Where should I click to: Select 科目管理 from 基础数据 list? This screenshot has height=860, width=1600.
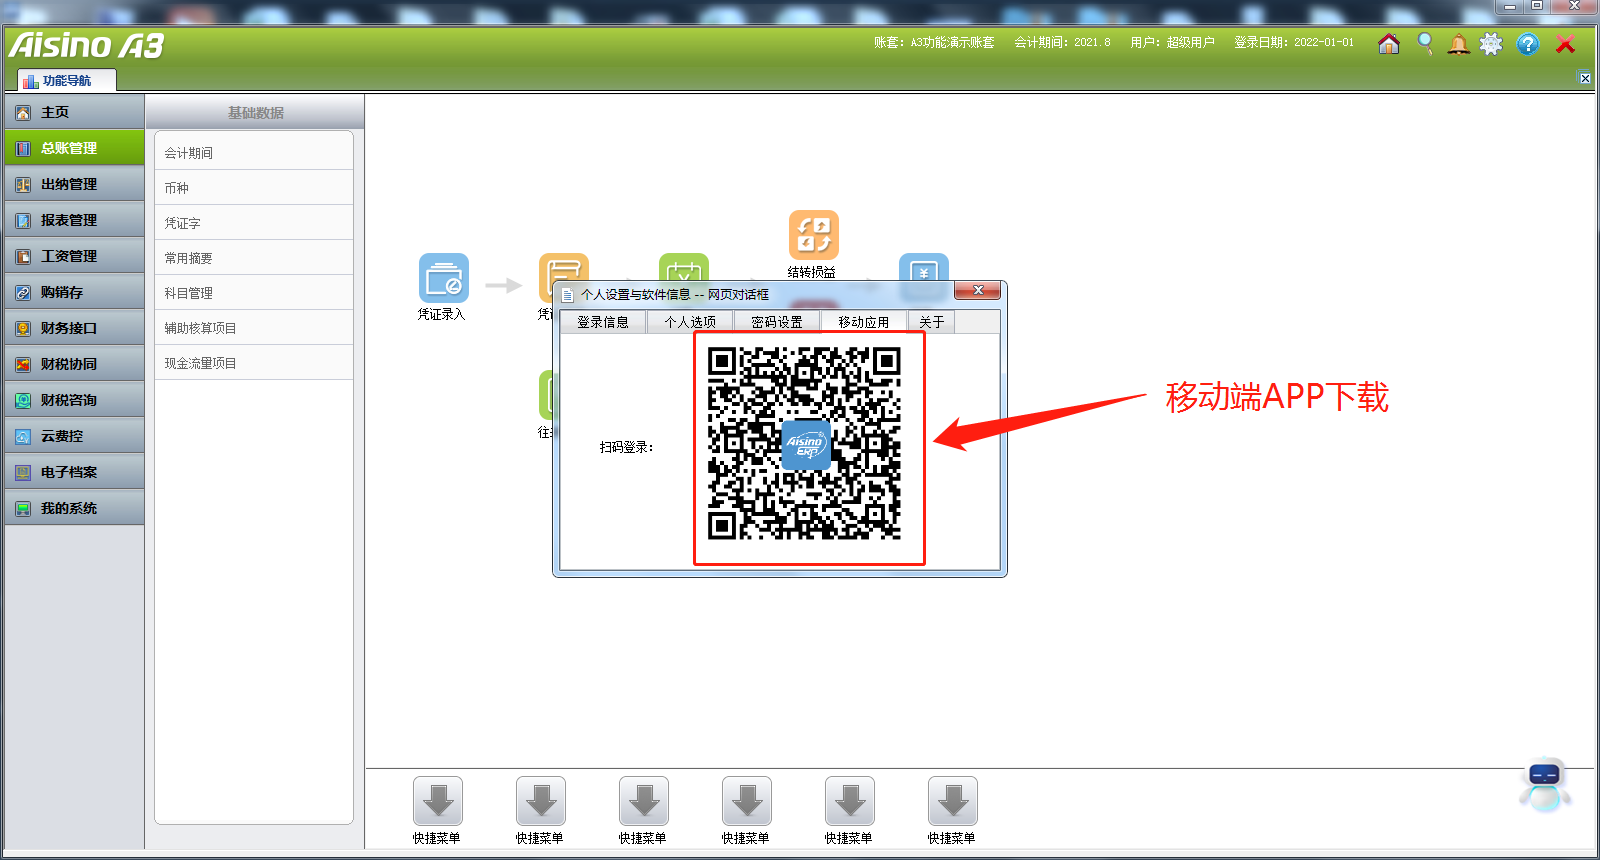point(189,293)
